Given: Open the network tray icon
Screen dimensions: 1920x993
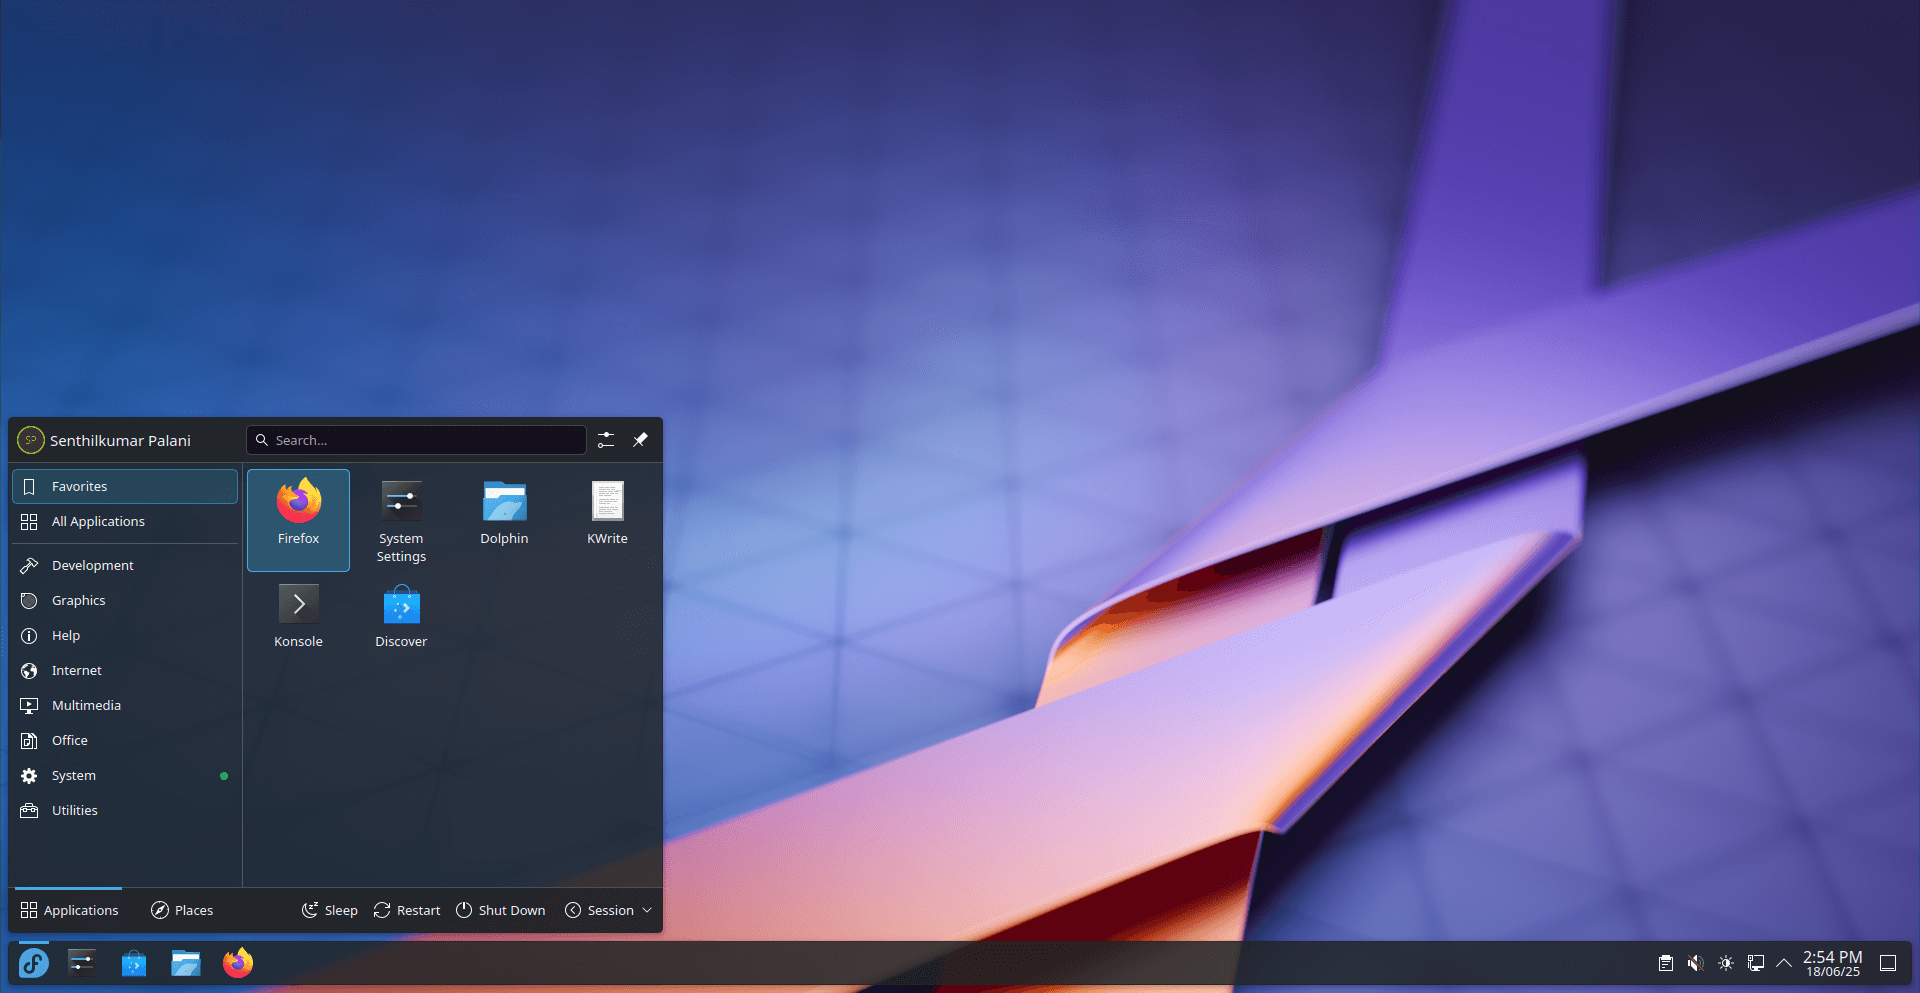Looking at the screenshot, I should 1756,963.
